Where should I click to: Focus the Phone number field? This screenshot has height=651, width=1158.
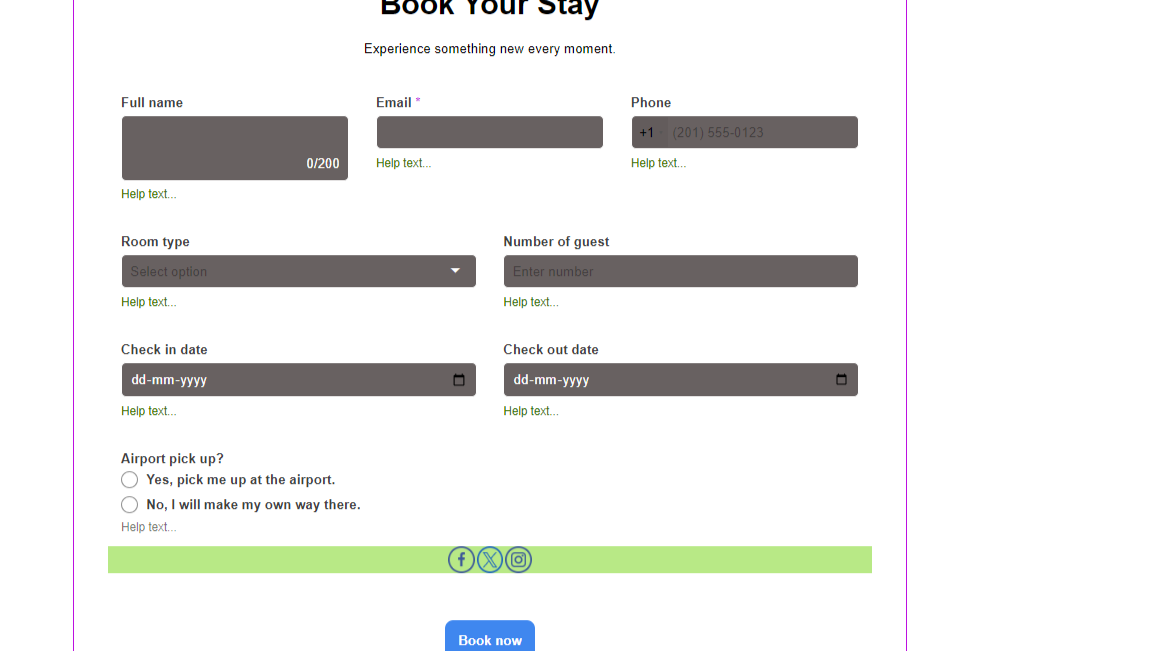pyautogui.click(x=762, y=132)
